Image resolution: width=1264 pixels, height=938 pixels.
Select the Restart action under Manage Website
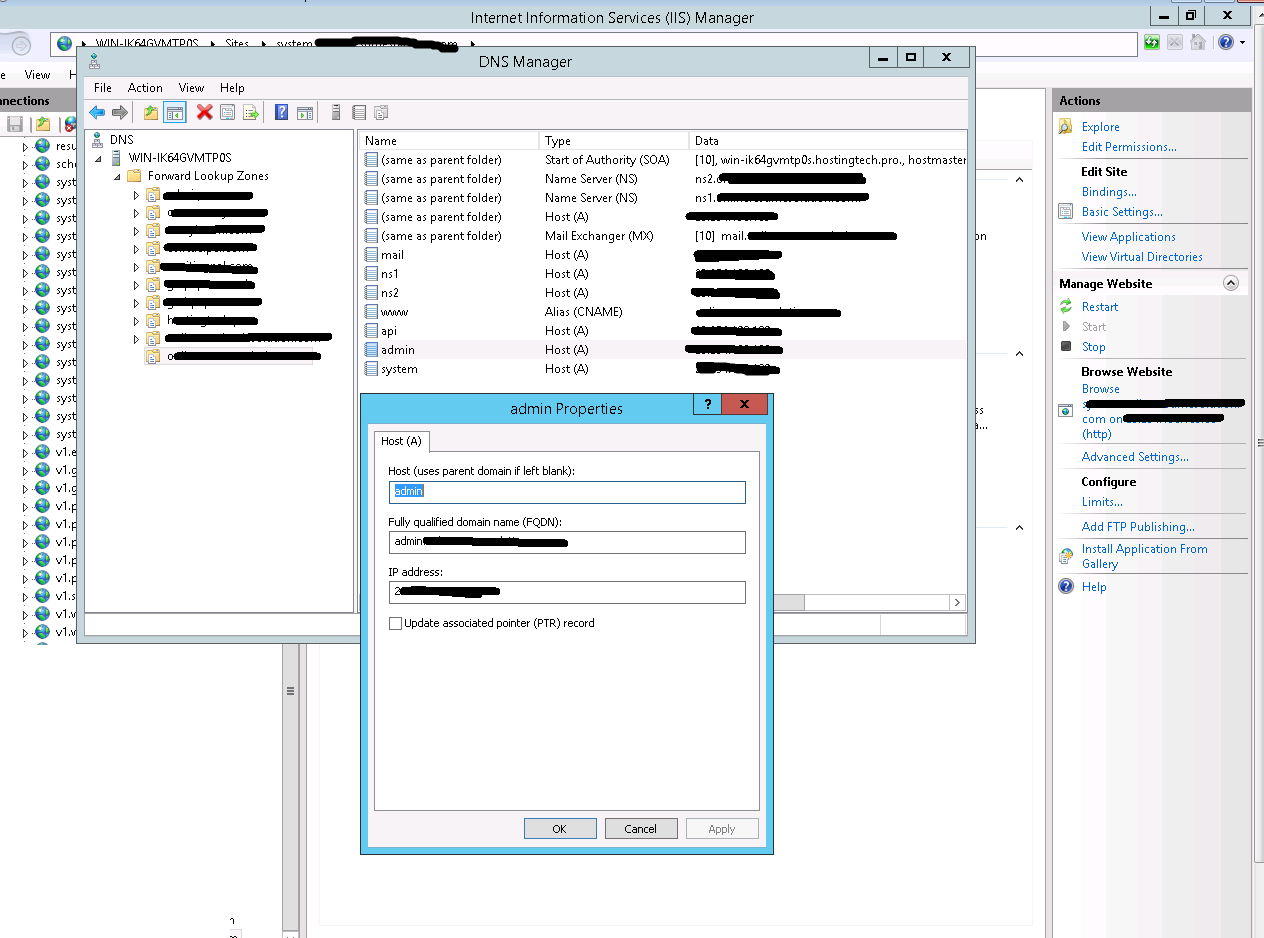click(1100, 306)
